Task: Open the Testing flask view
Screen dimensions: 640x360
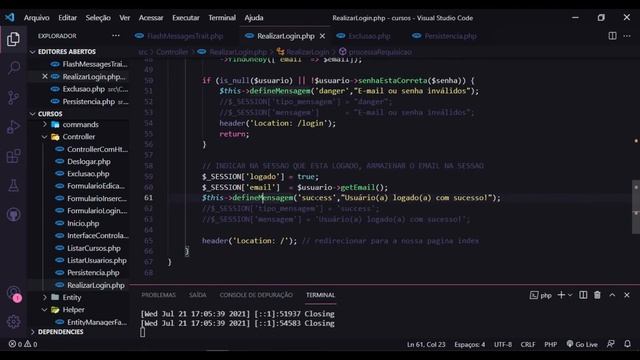Action: point(13,185)
